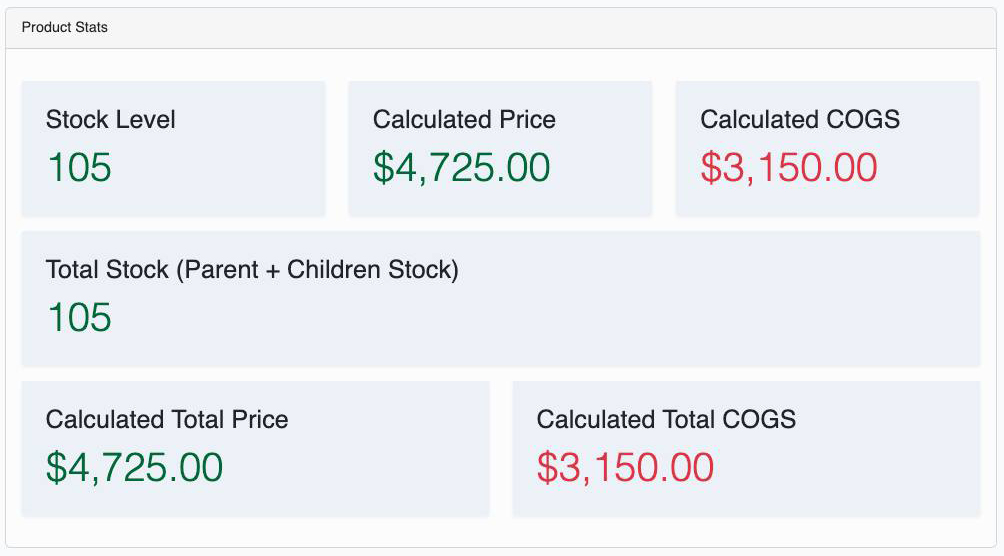The height and width of the screenshot is (556, 1004).
Task: Click the Total Stock (Parent + Children Stock) label
Action: (x=252, y=270)
